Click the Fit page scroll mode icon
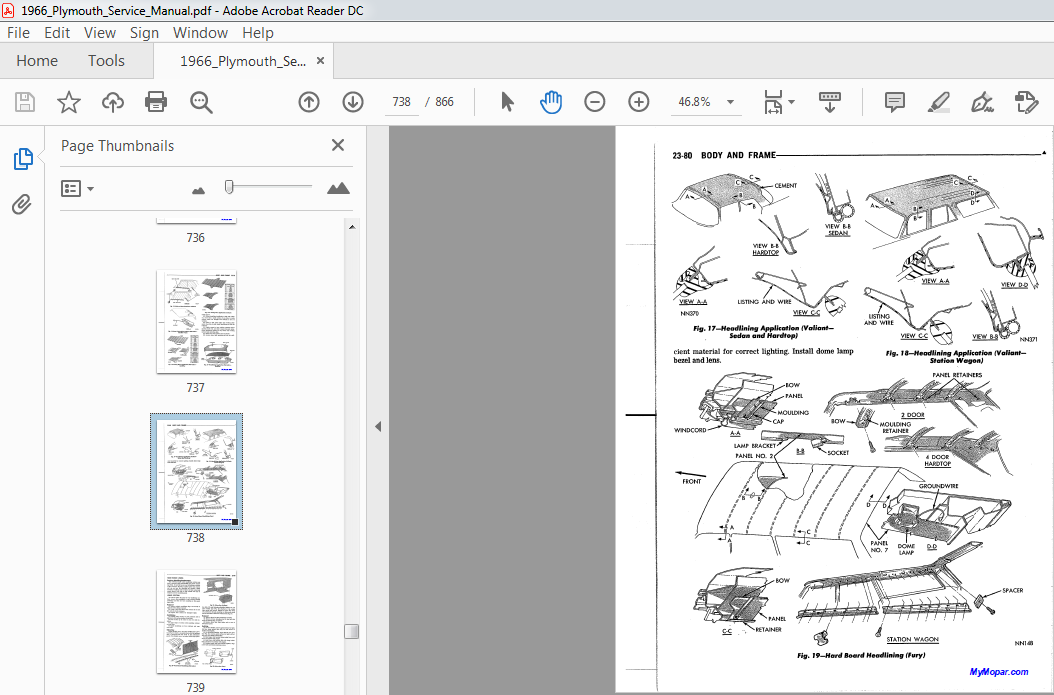Screen dimensions: 1054x695 (773, 102)
